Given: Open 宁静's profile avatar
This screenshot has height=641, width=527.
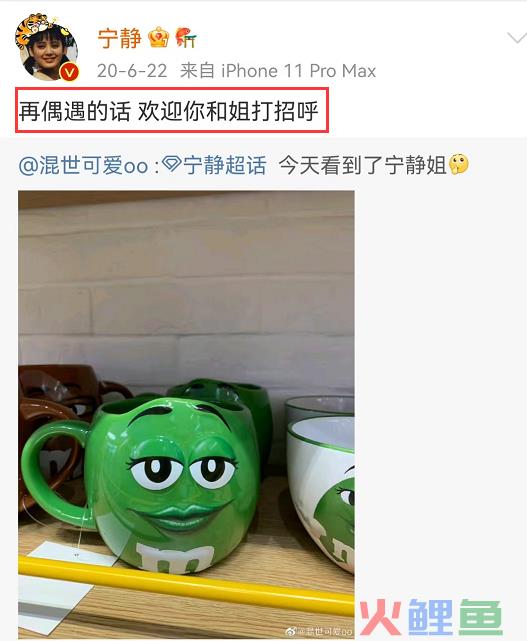Looking at the screenshot, I should click(47, 47).
